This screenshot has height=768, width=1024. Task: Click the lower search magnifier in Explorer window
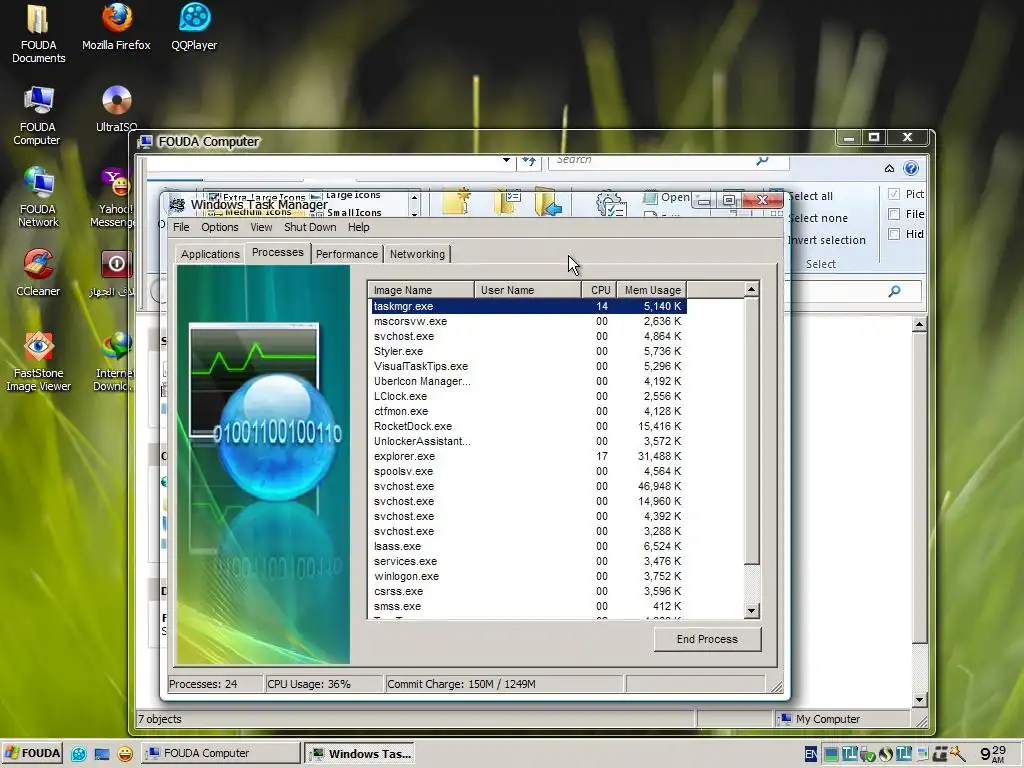894,291
